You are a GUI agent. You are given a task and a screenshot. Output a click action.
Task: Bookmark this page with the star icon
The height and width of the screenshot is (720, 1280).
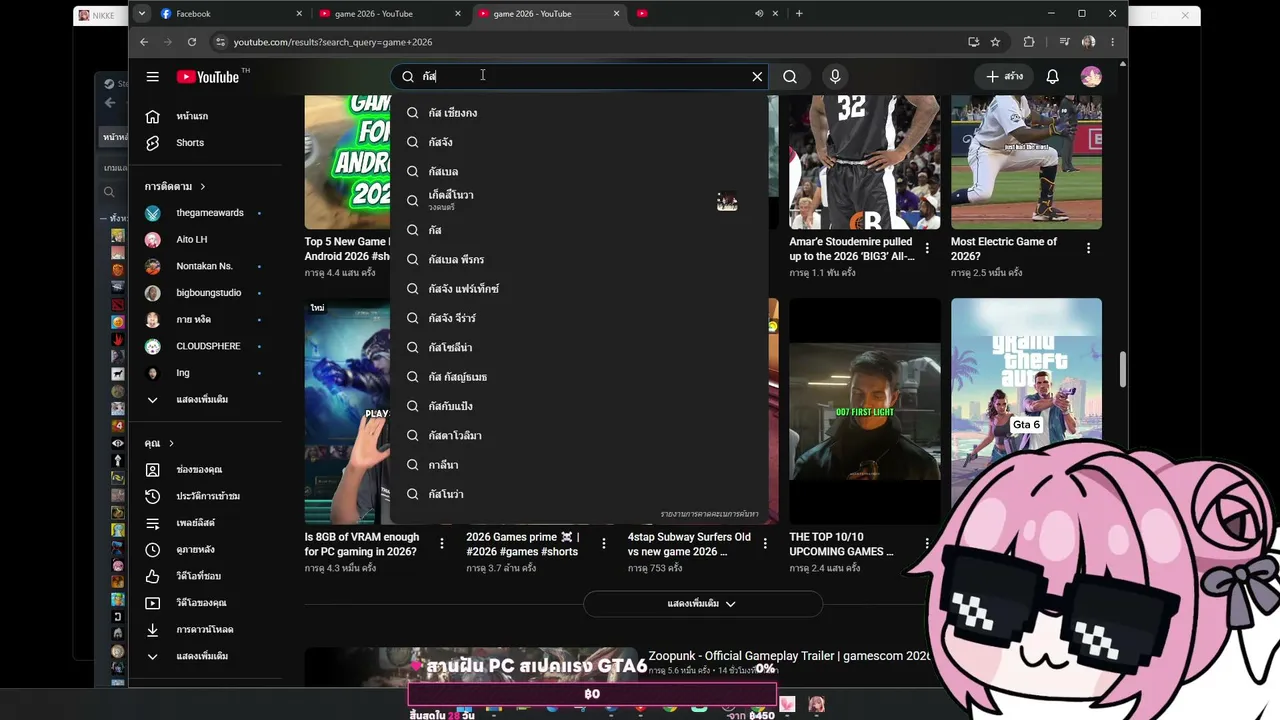[x=995, y=42]
